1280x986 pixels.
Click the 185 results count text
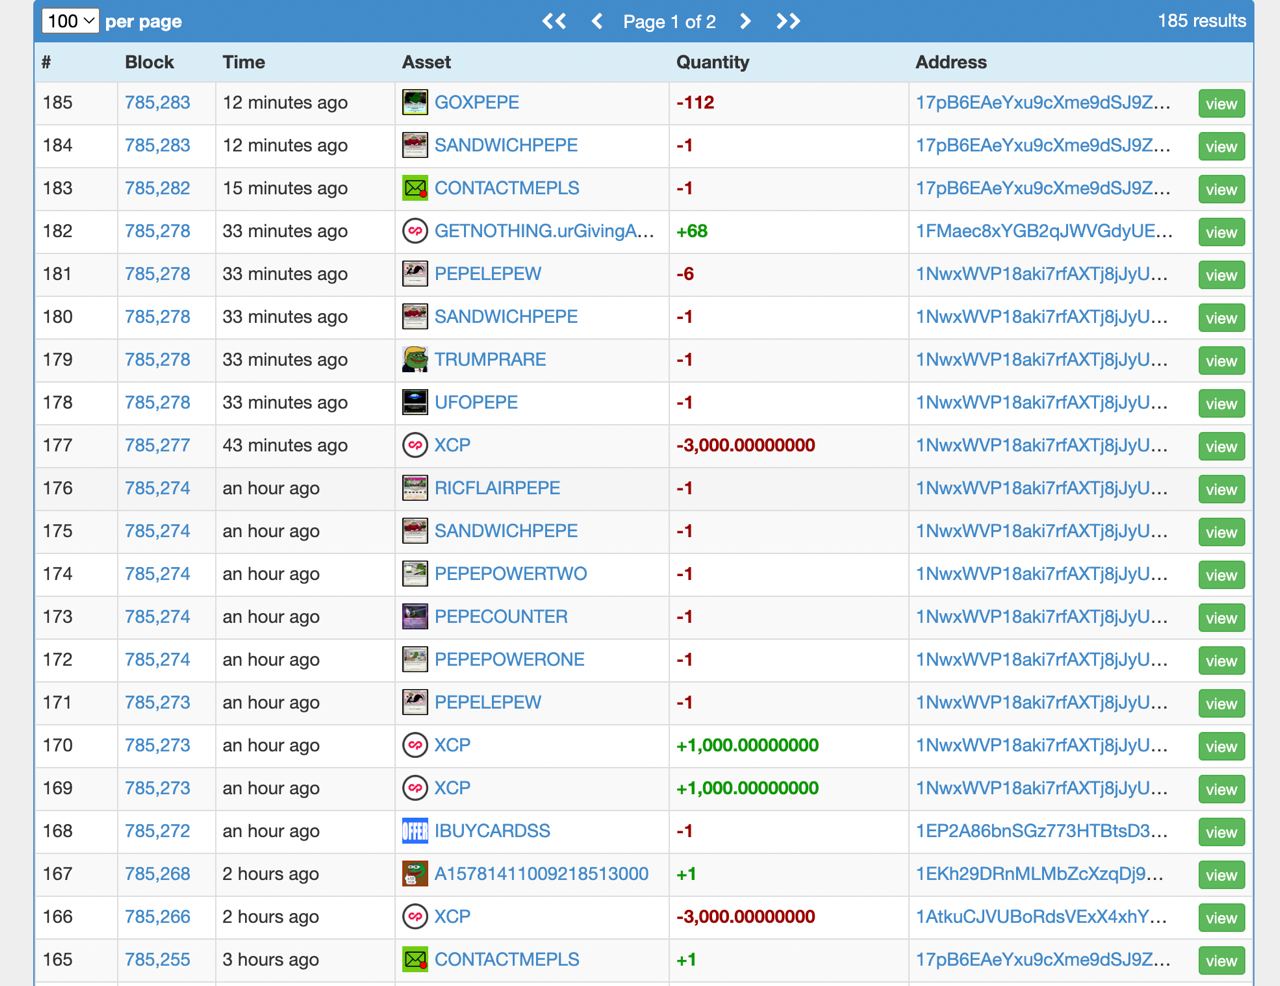click(1202, 21)
